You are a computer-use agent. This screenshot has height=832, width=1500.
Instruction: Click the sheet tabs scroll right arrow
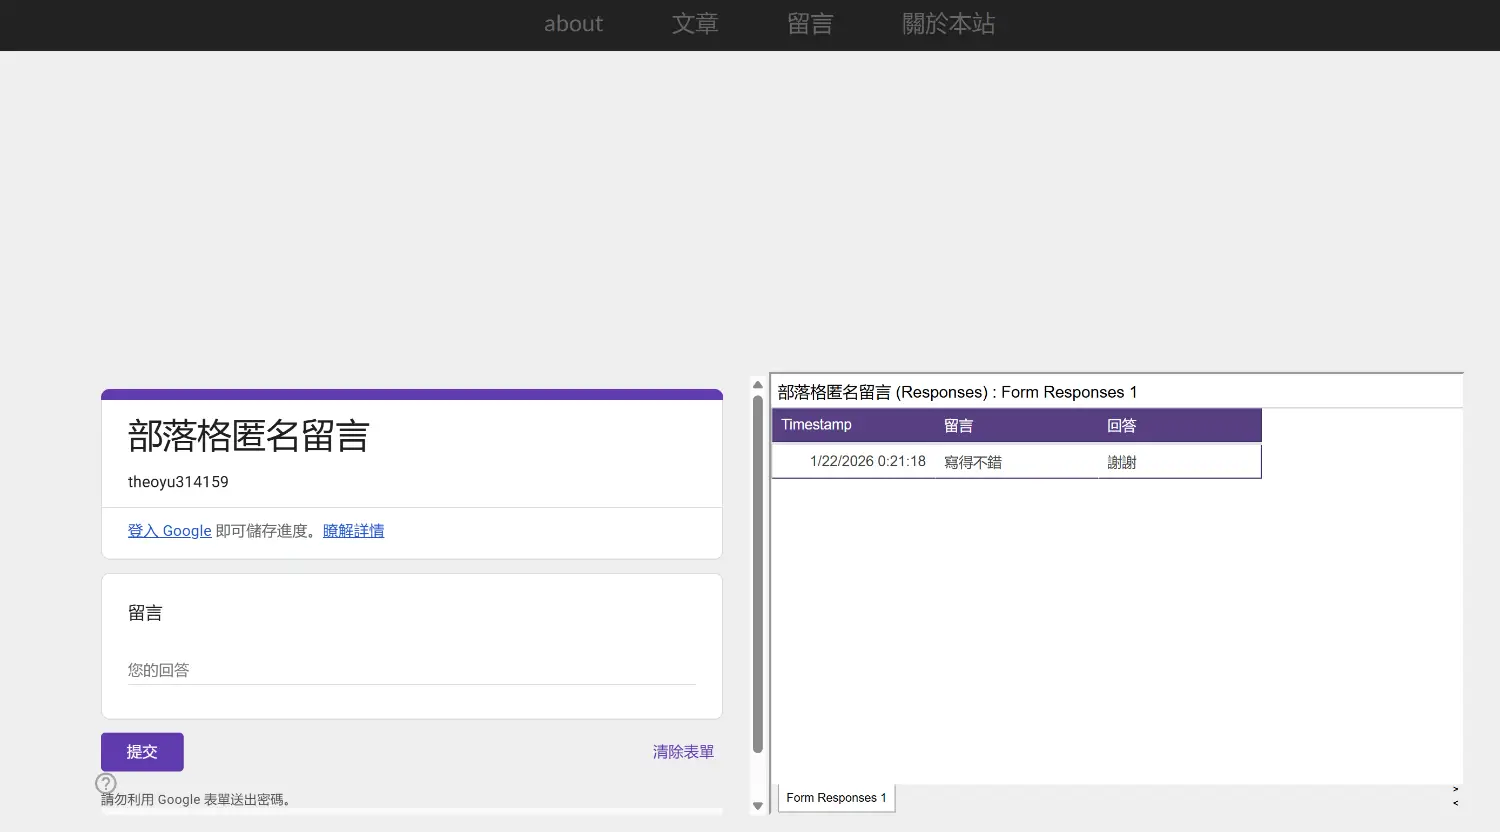click(1455, 790)
